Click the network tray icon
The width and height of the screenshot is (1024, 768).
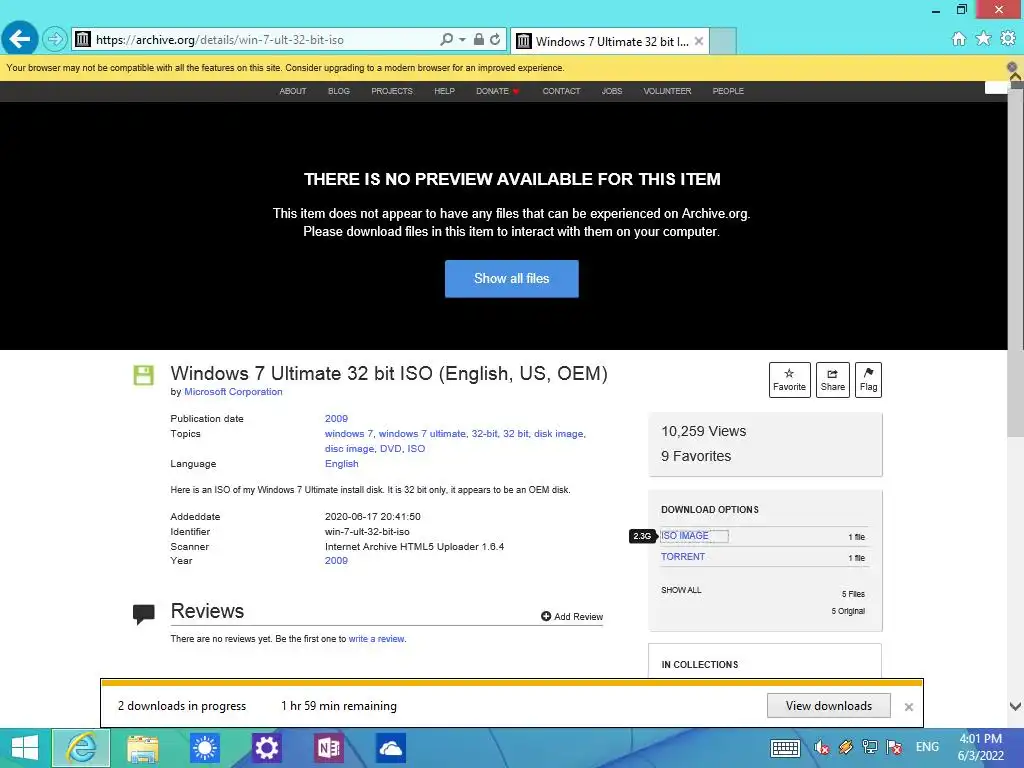870,747
